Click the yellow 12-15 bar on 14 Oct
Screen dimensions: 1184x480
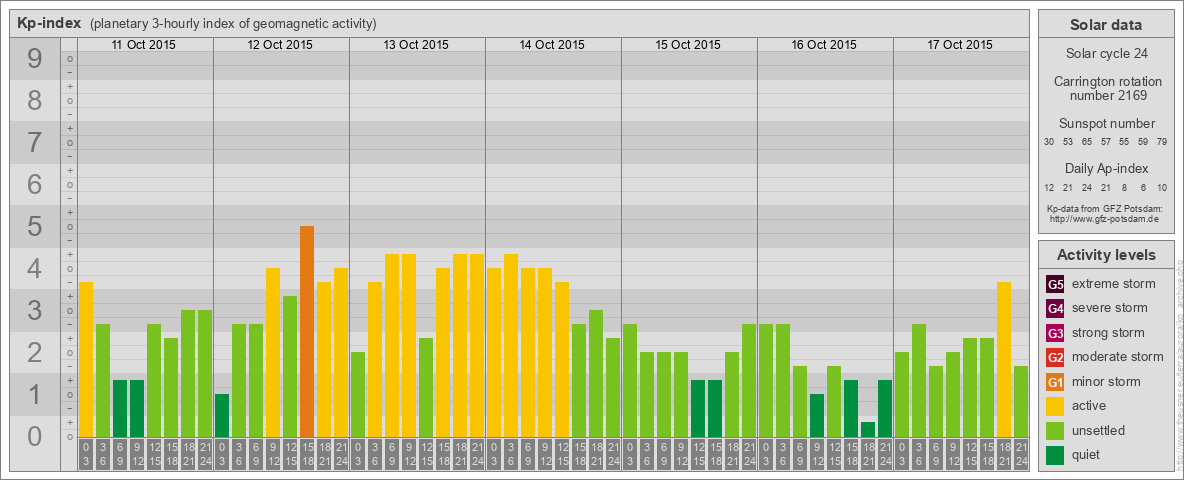(562, 359)
